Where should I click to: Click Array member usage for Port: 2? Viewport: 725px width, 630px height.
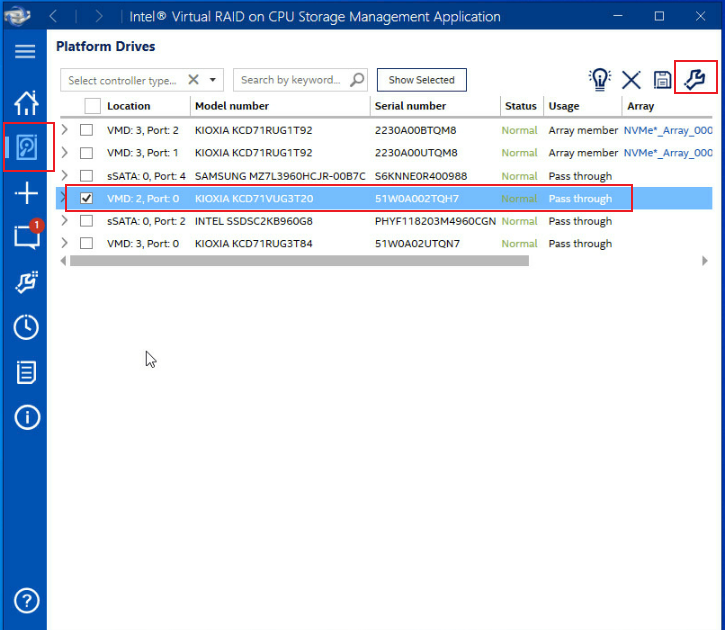click(x=583, y=130)
